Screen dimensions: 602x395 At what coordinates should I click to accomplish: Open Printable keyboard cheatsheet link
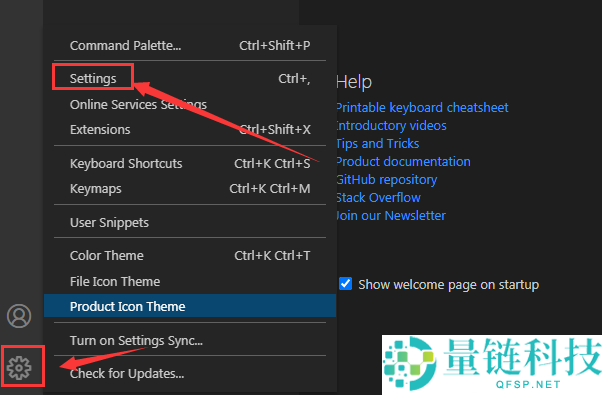coord(422,107)
